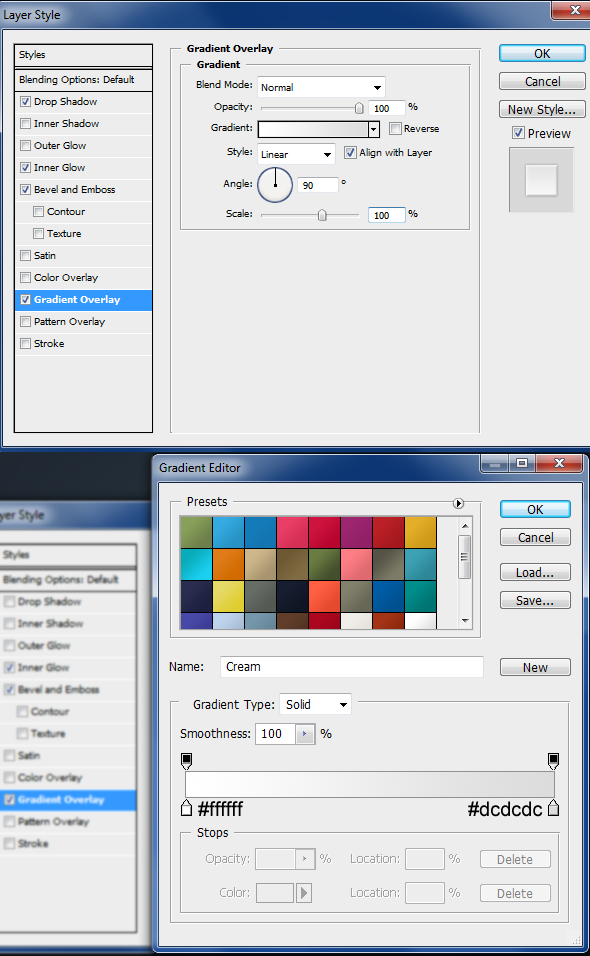Viewport: 590px width, 956px height.
Task: Enable the Texture checkbox
Action: click(x=38, y=234)
